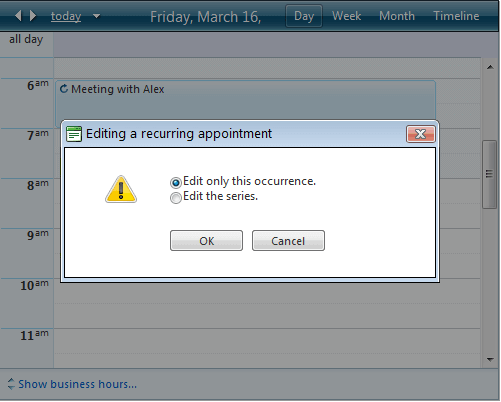Switch to Week view
The width and height of the screenshot is (501, 402).
[x=346, y=16]
